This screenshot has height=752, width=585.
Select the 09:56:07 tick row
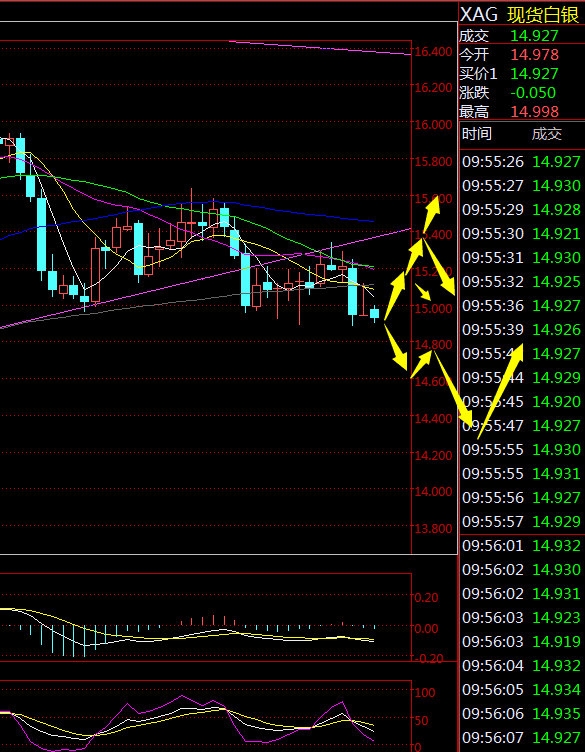click(522, 737)
